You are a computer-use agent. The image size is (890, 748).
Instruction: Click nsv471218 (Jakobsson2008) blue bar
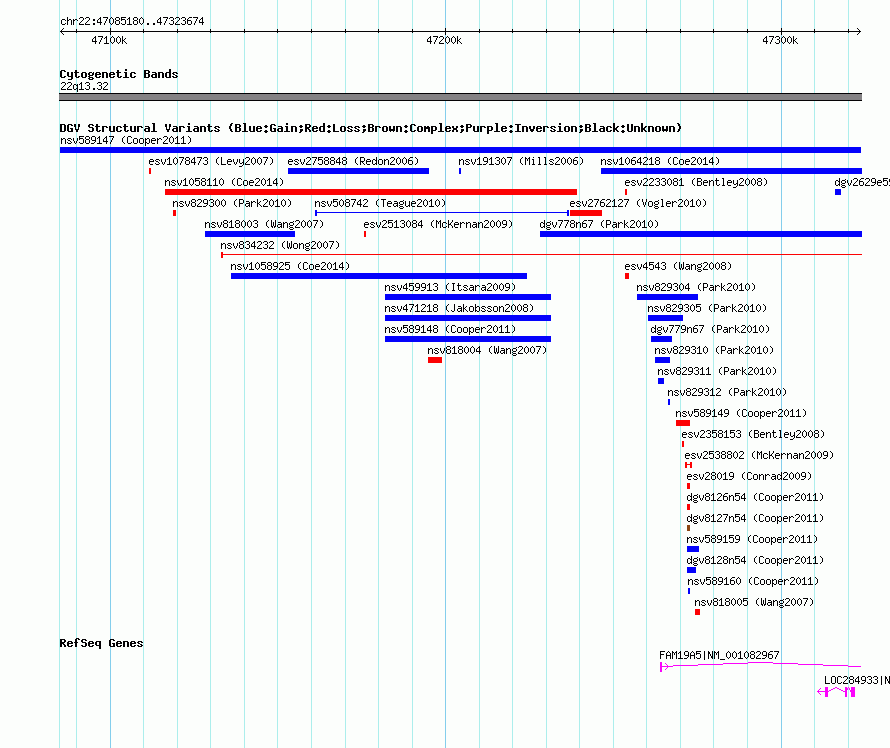point(468,318)
